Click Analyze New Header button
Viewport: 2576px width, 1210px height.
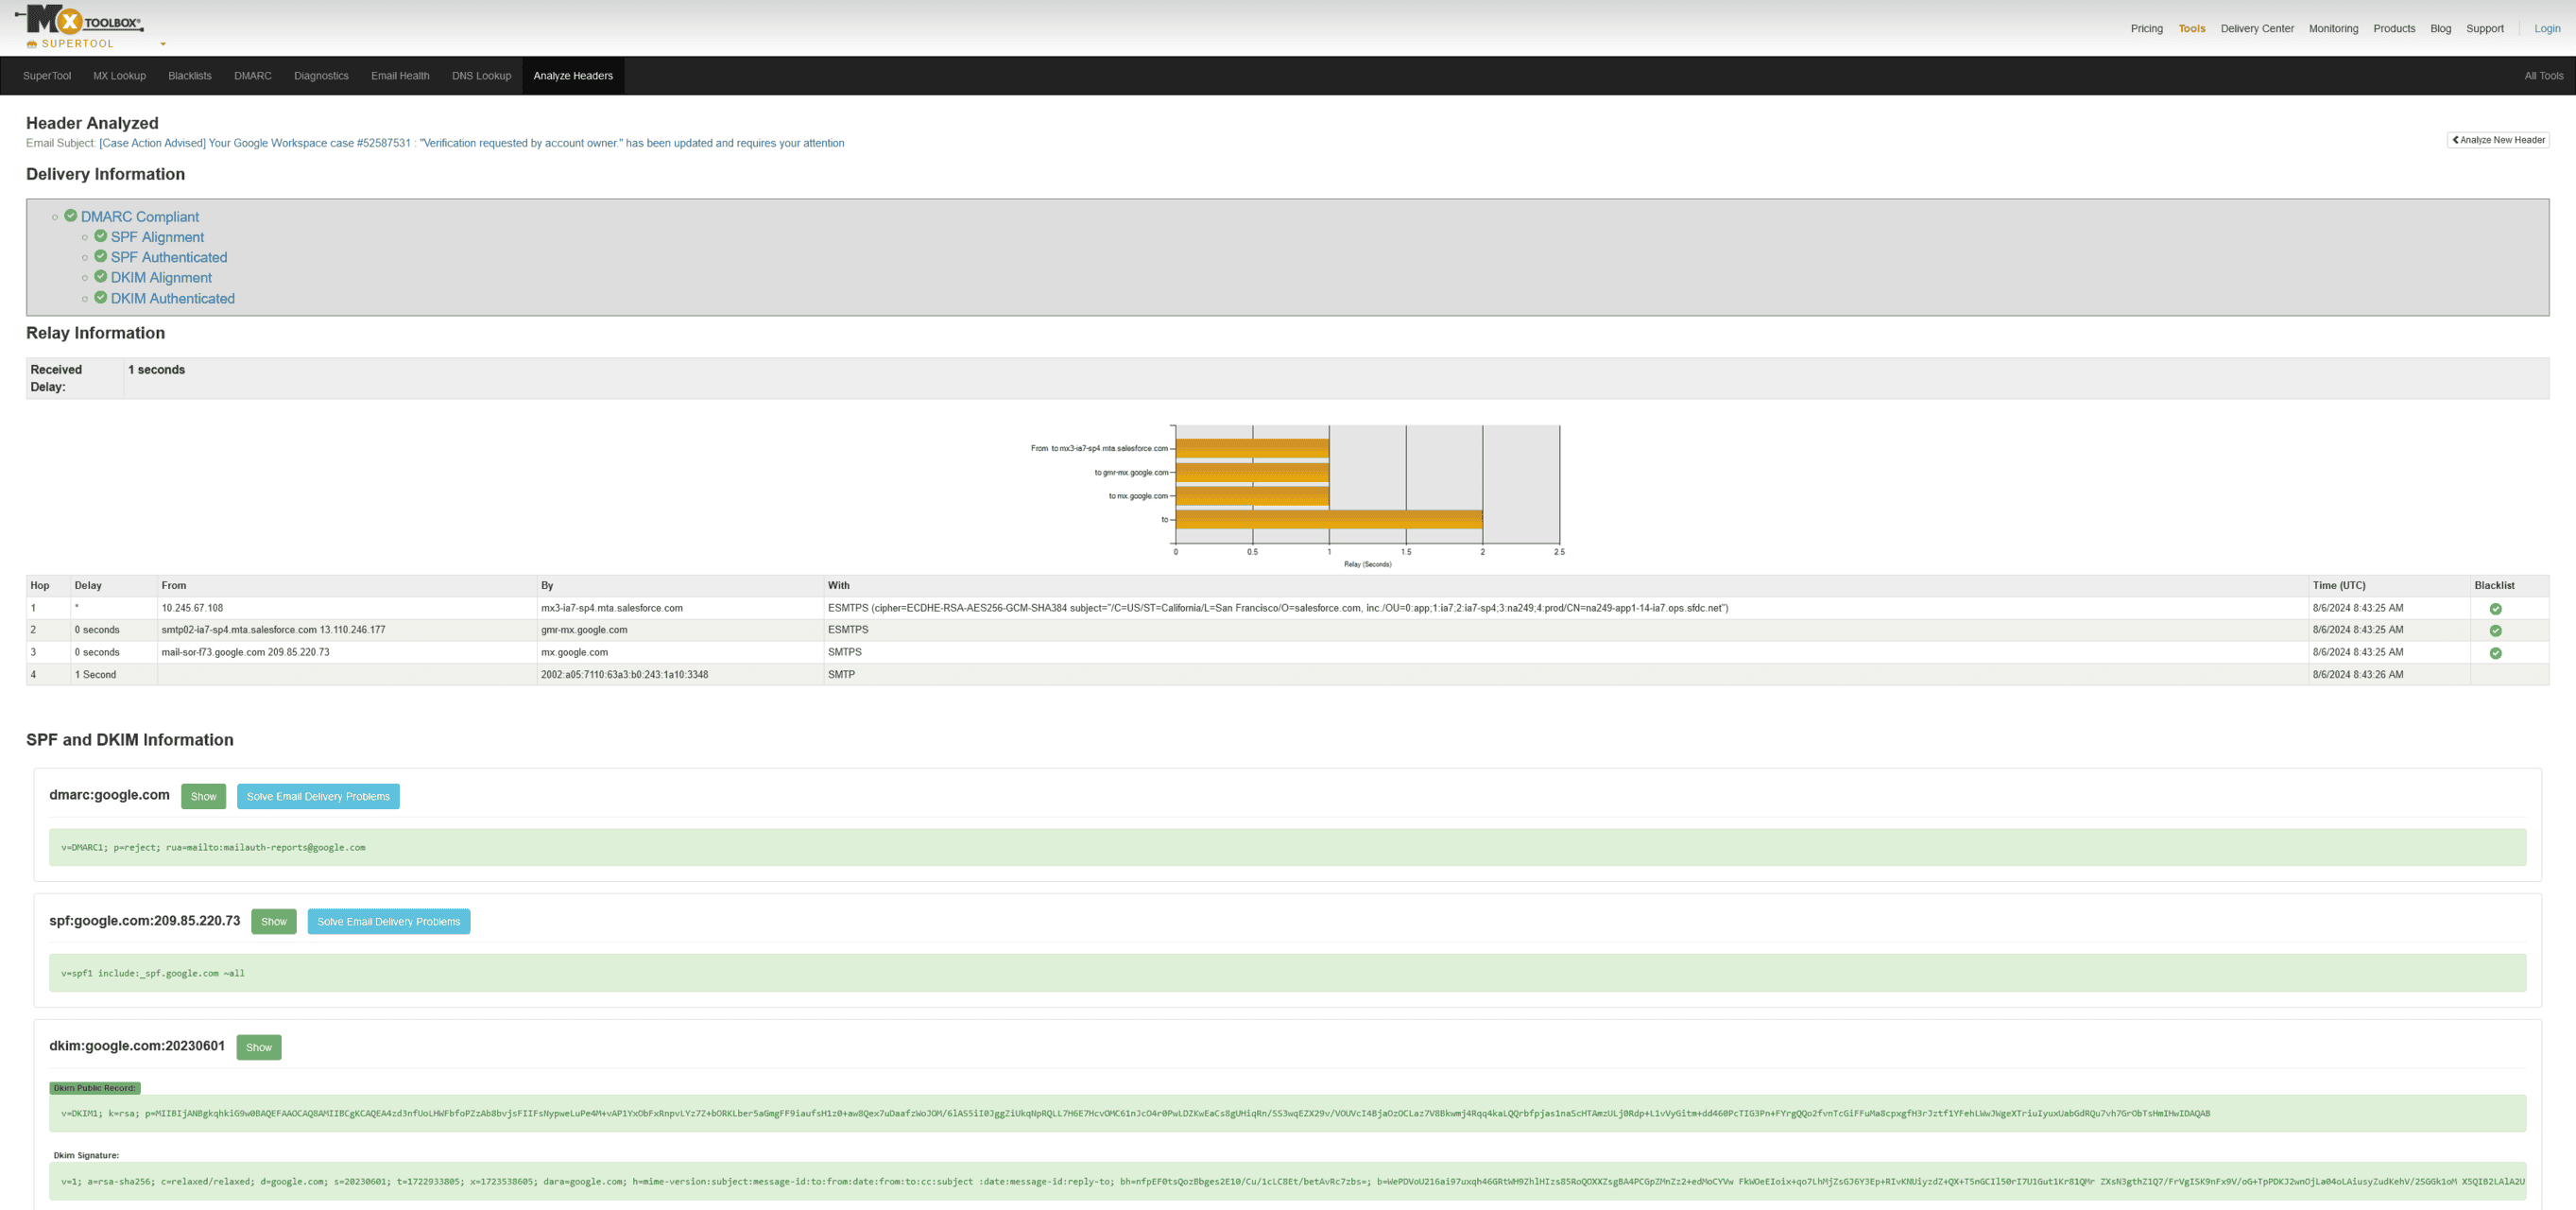[x=2497, y=140]
